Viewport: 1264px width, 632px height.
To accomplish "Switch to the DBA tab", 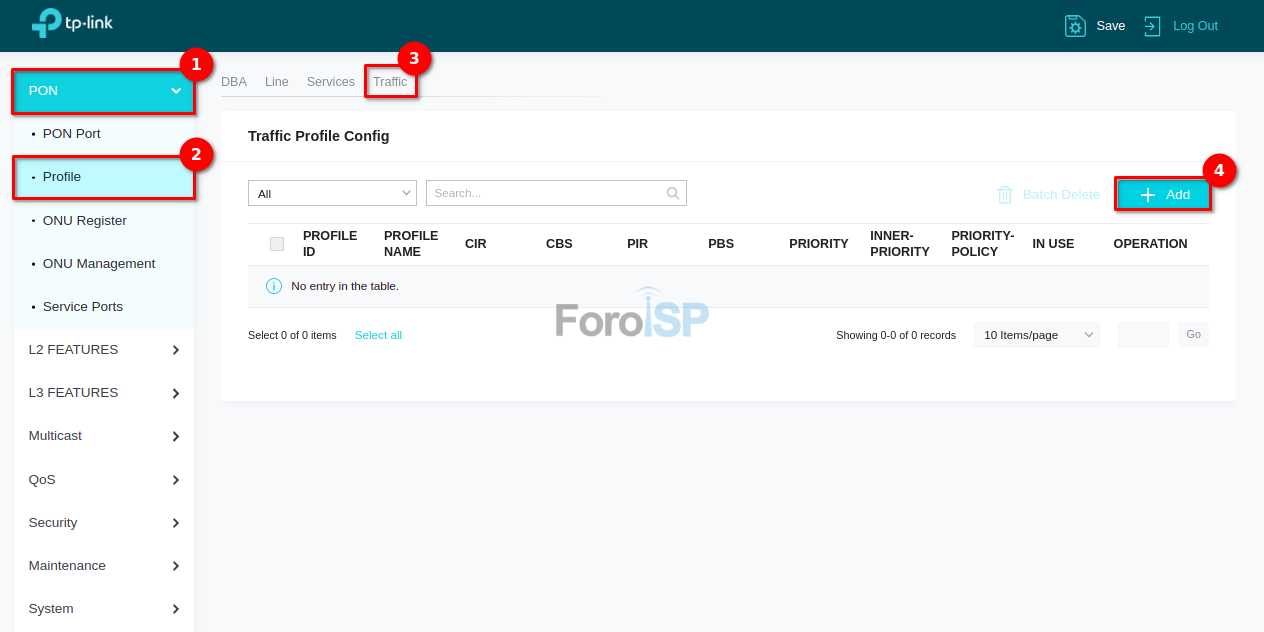I will 234,82.
